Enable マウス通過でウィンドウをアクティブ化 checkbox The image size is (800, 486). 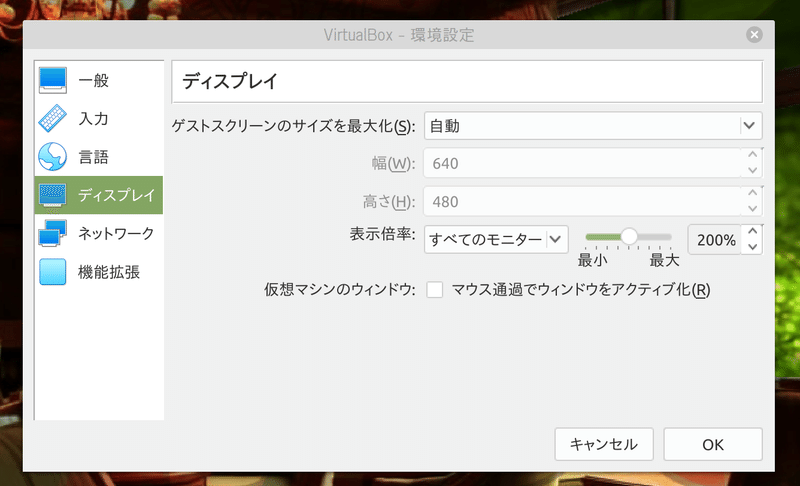[435, 290]
